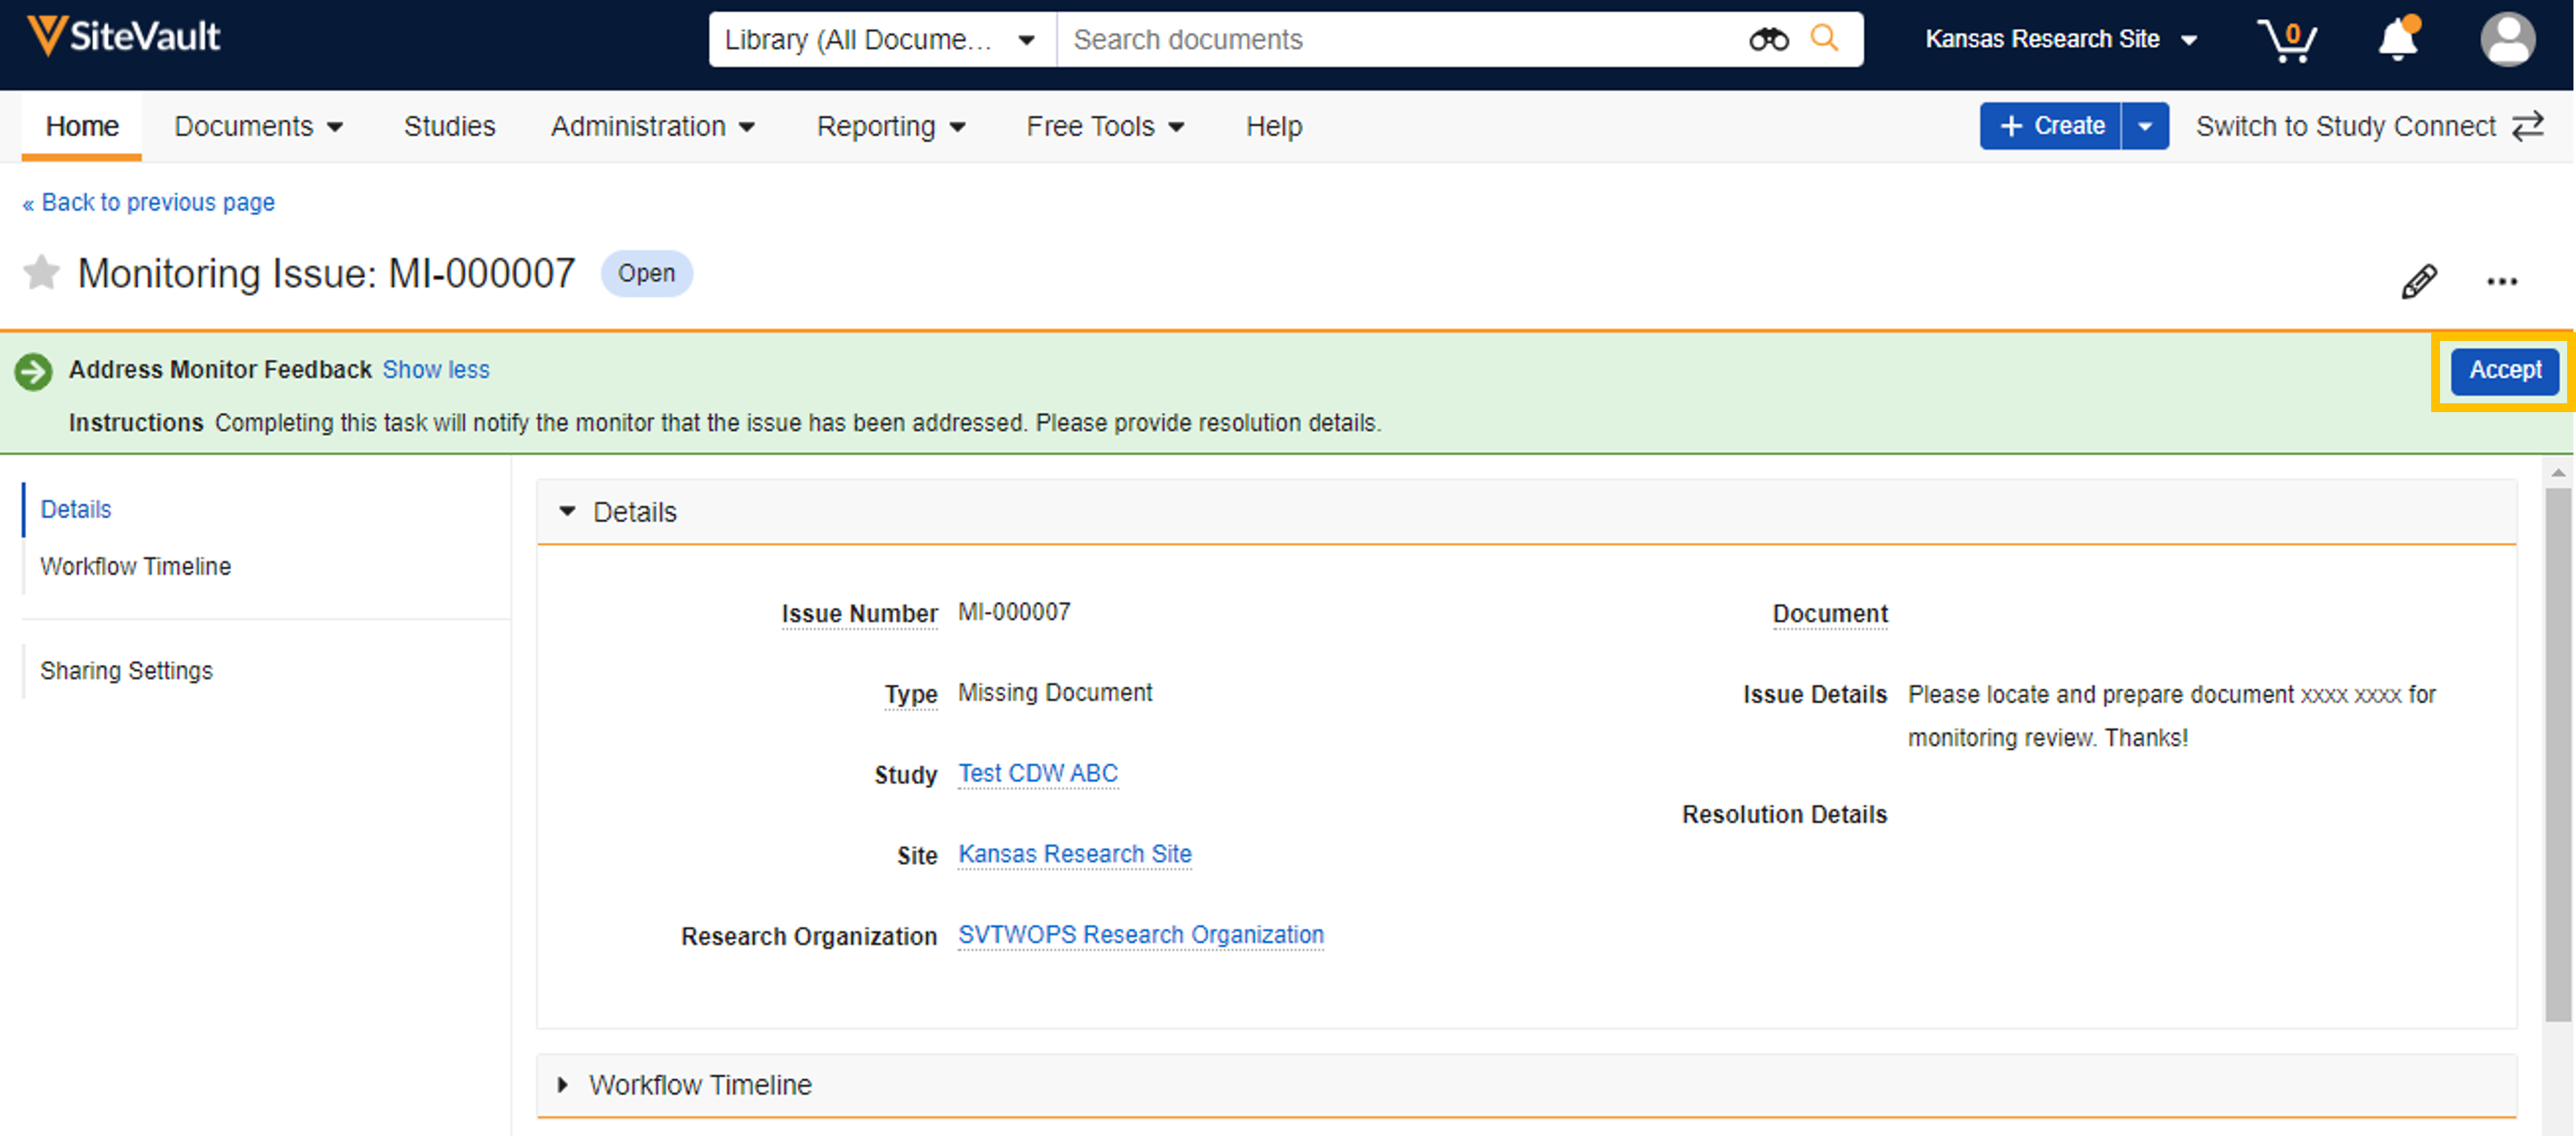
Task: Click the orange search magnifier icon
Action: click(1824, 39)
